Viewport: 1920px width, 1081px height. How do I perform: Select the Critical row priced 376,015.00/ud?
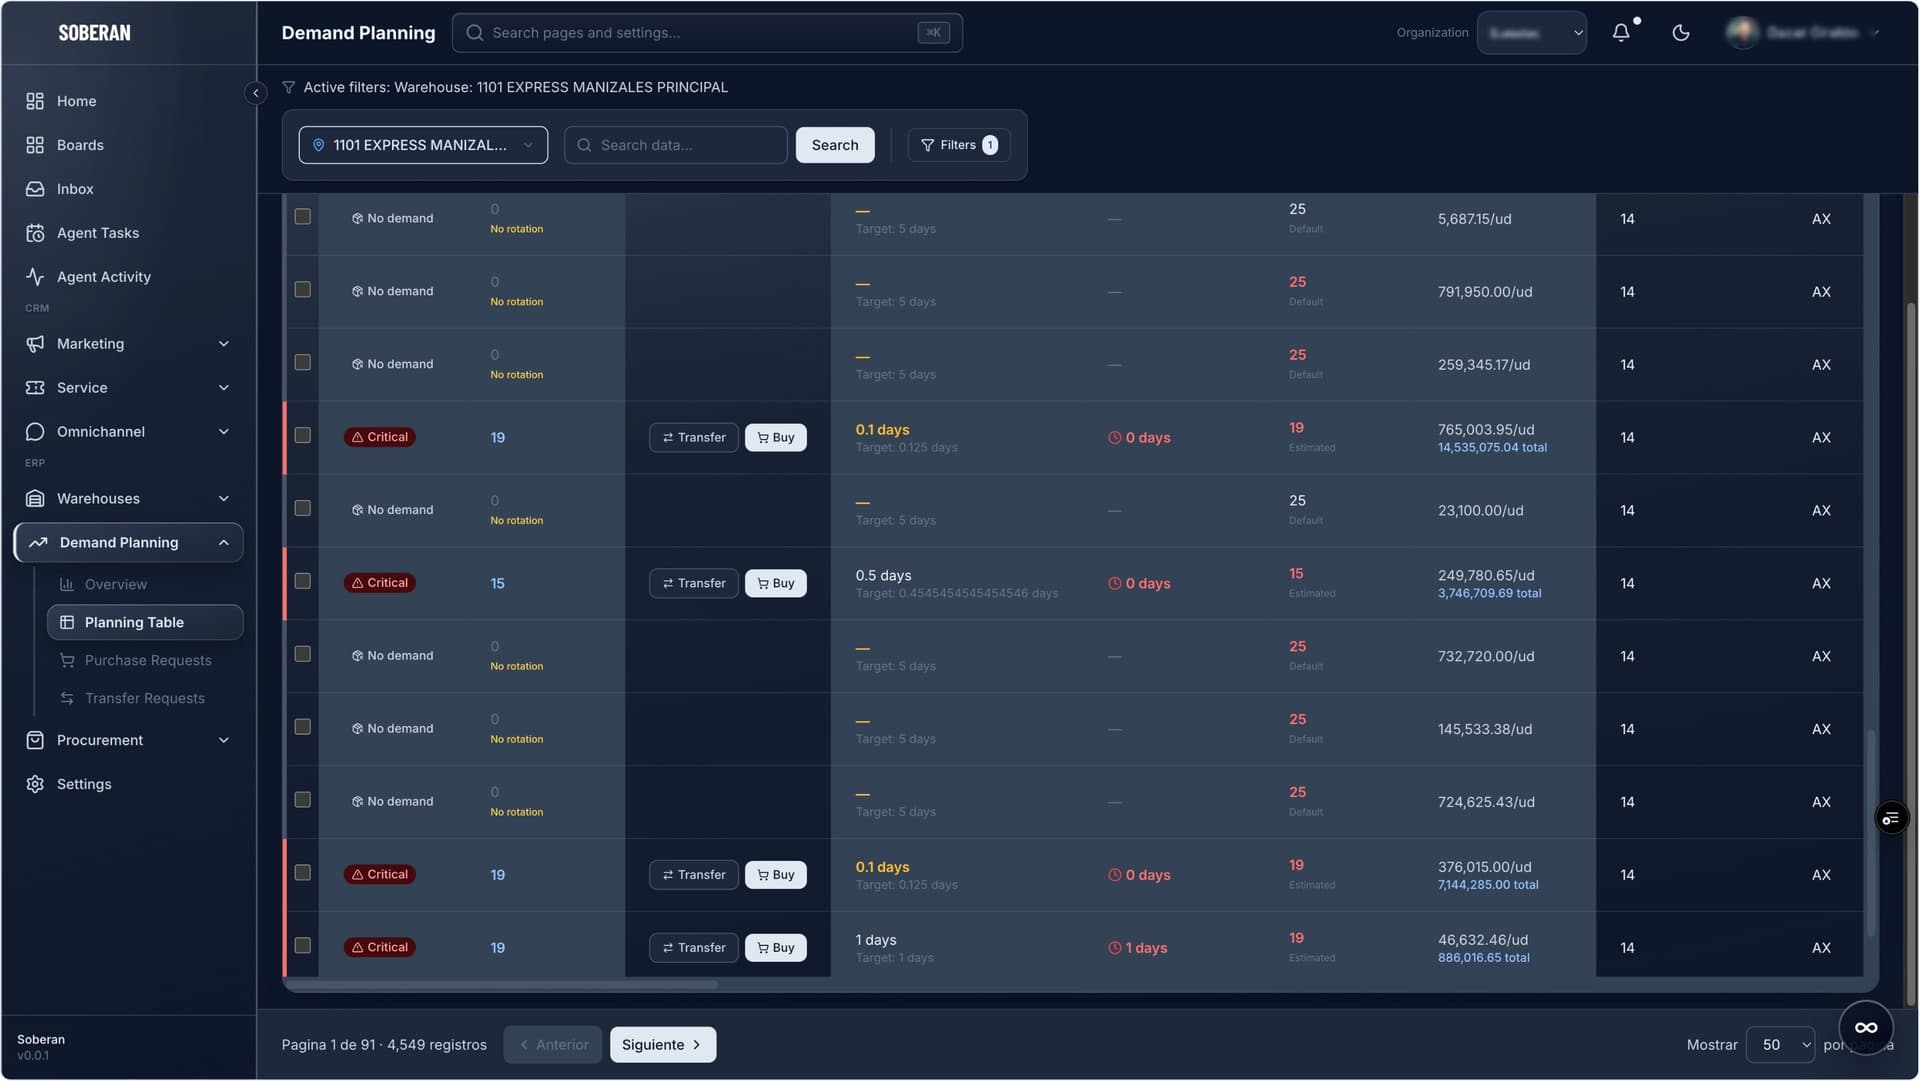click(x=302, y=873)
